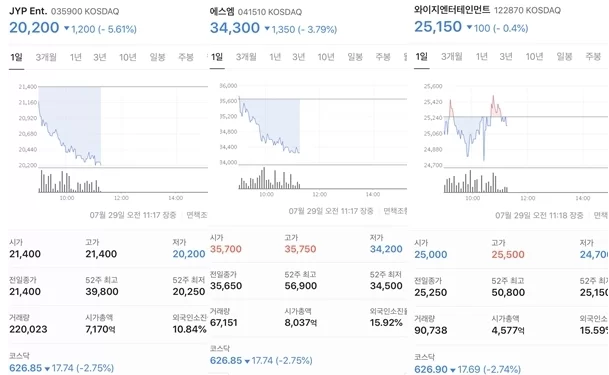Open the 3개월 tab for 와이지엔터테인먼트
This screenshot has height=375, width=609.
[x=451, y=57]
